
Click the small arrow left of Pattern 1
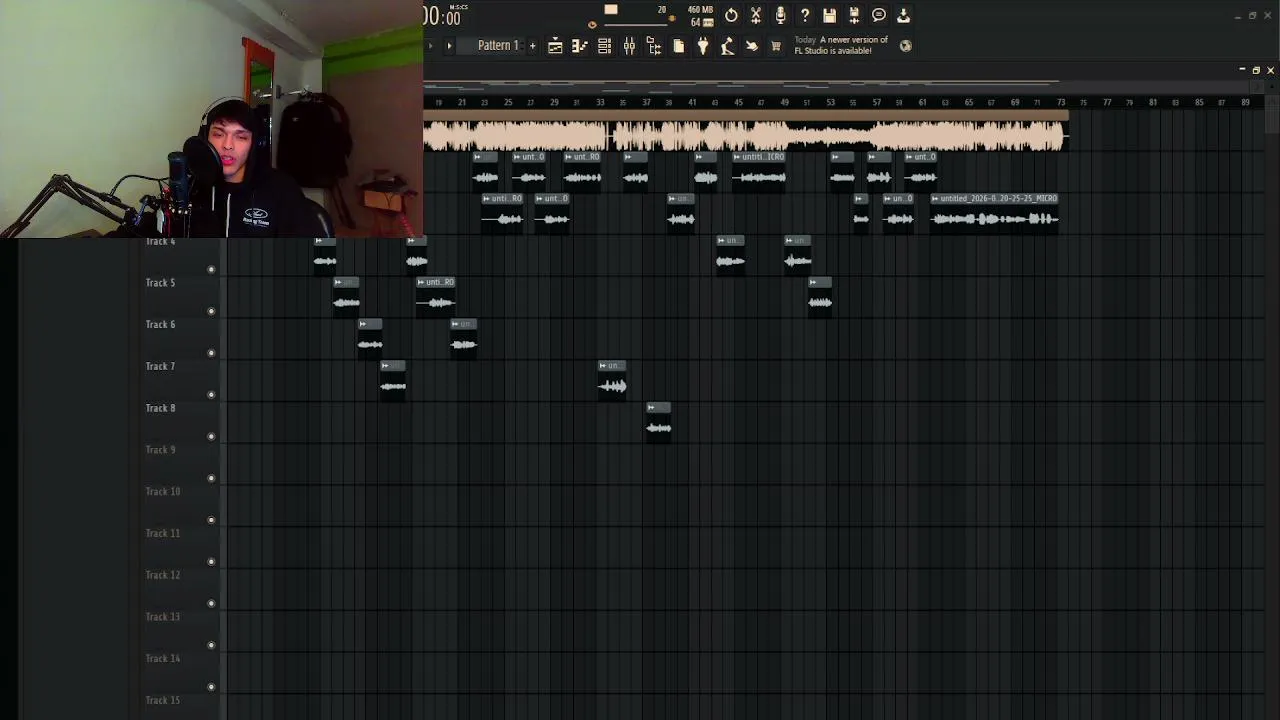tap(449, 46)
